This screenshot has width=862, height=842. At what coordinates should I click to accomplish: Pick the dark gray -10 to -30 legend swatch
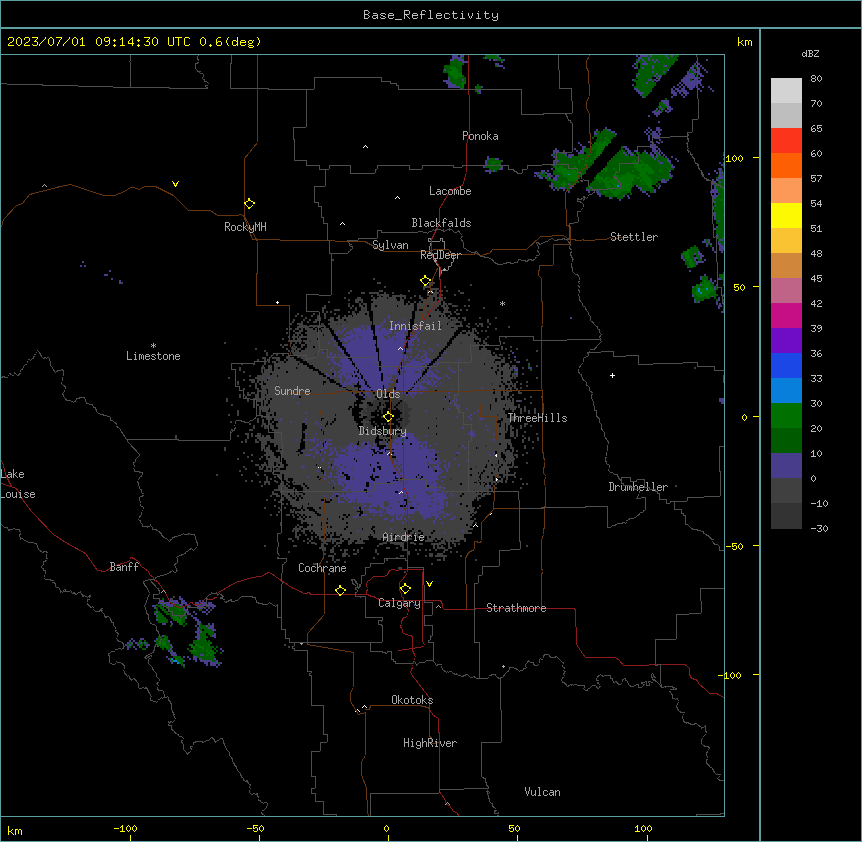click(786, 516)
